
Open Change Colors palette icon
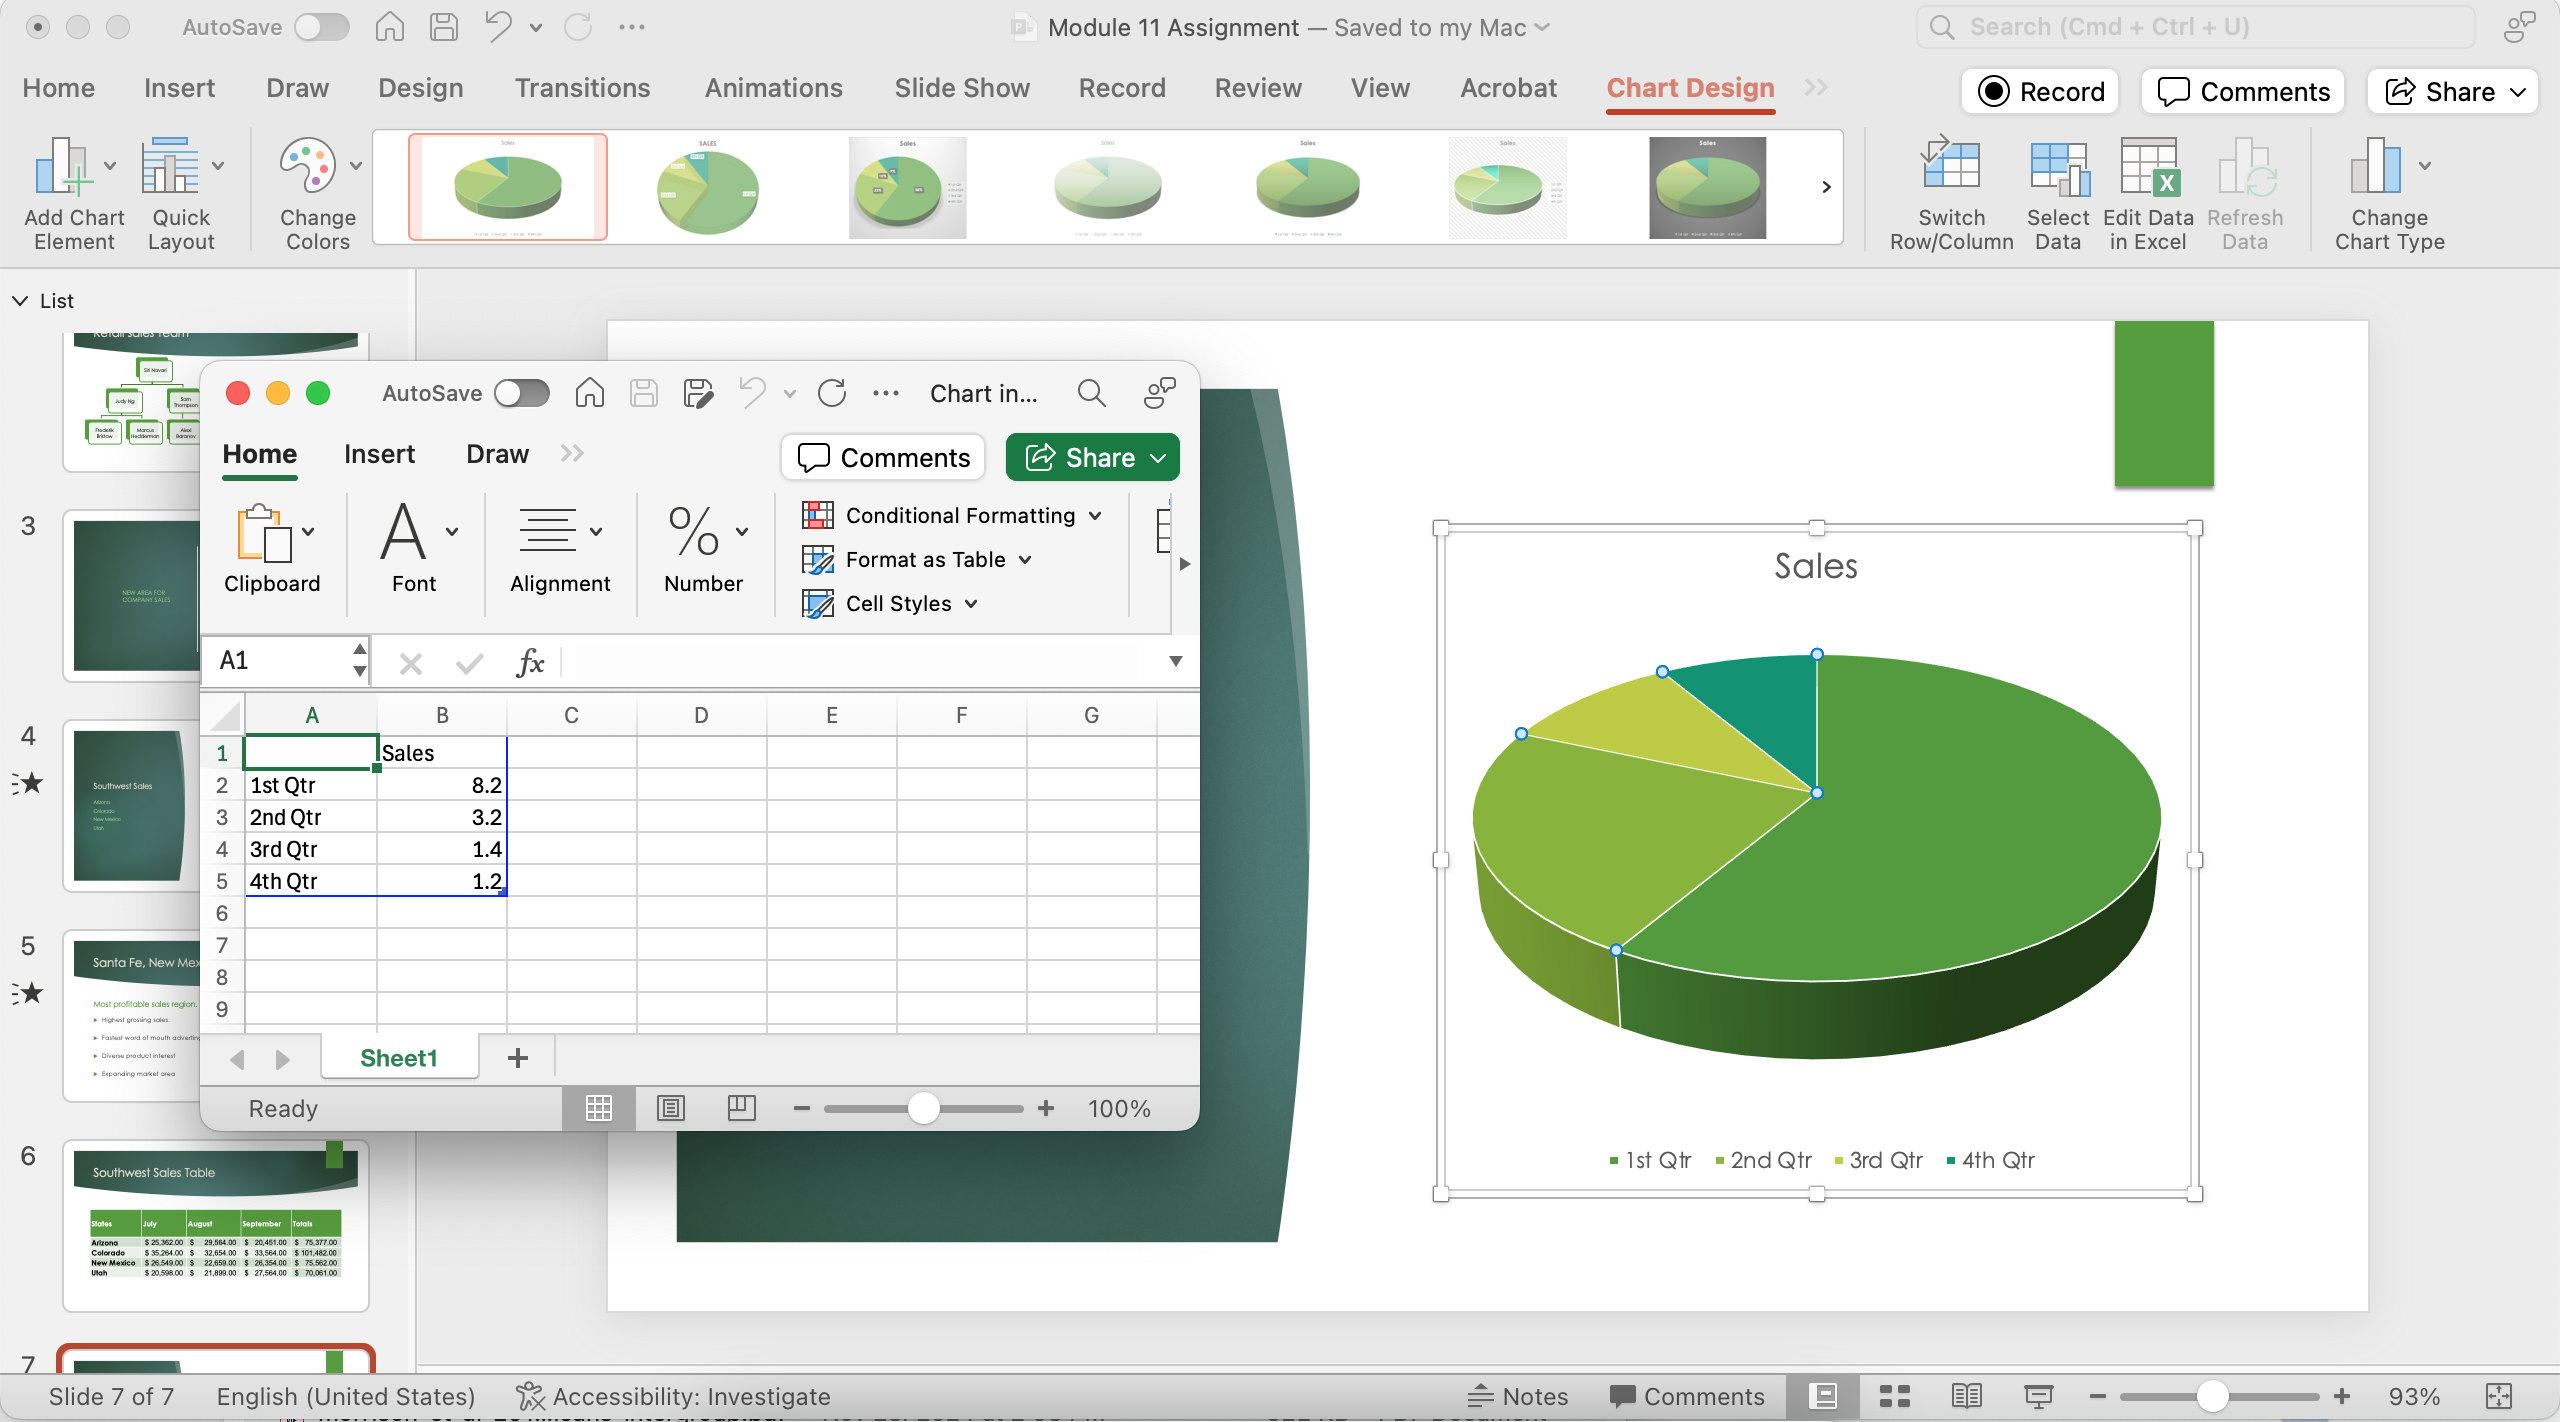pyautogui.click(x=307, y=166)
